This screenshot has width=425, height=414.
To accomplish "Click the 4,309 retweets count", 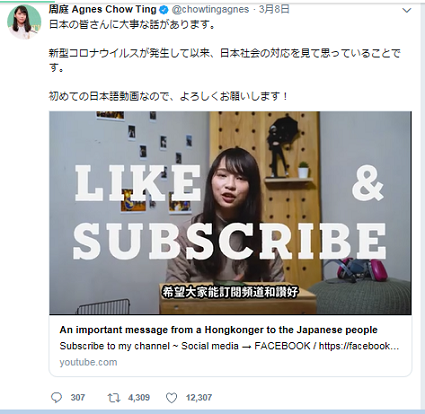I will click(139, 397).
